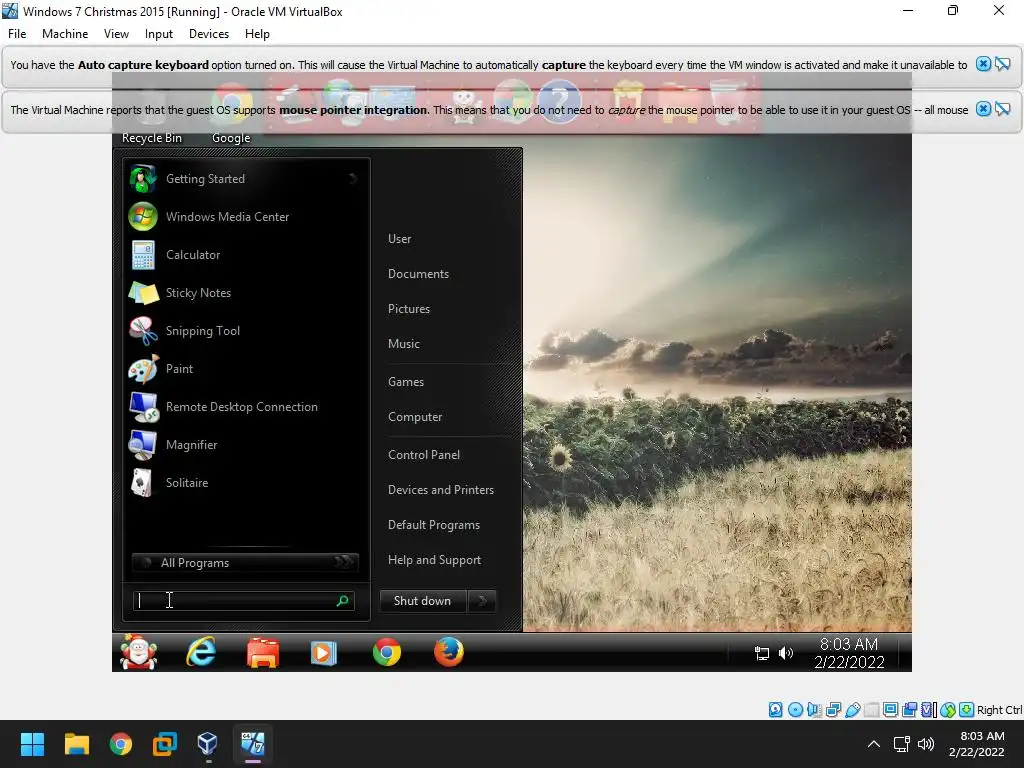Open Default Programs
The height and width of the screenshot is (768, 1024).
(x=434, y=525)
